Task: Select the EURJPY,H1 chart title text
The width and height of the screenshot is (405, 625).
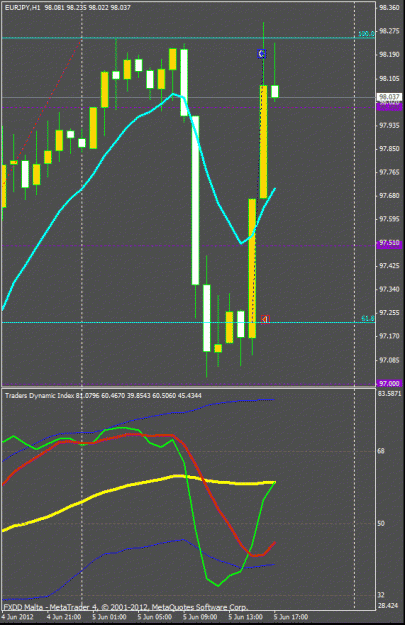Action: (23, 8)
